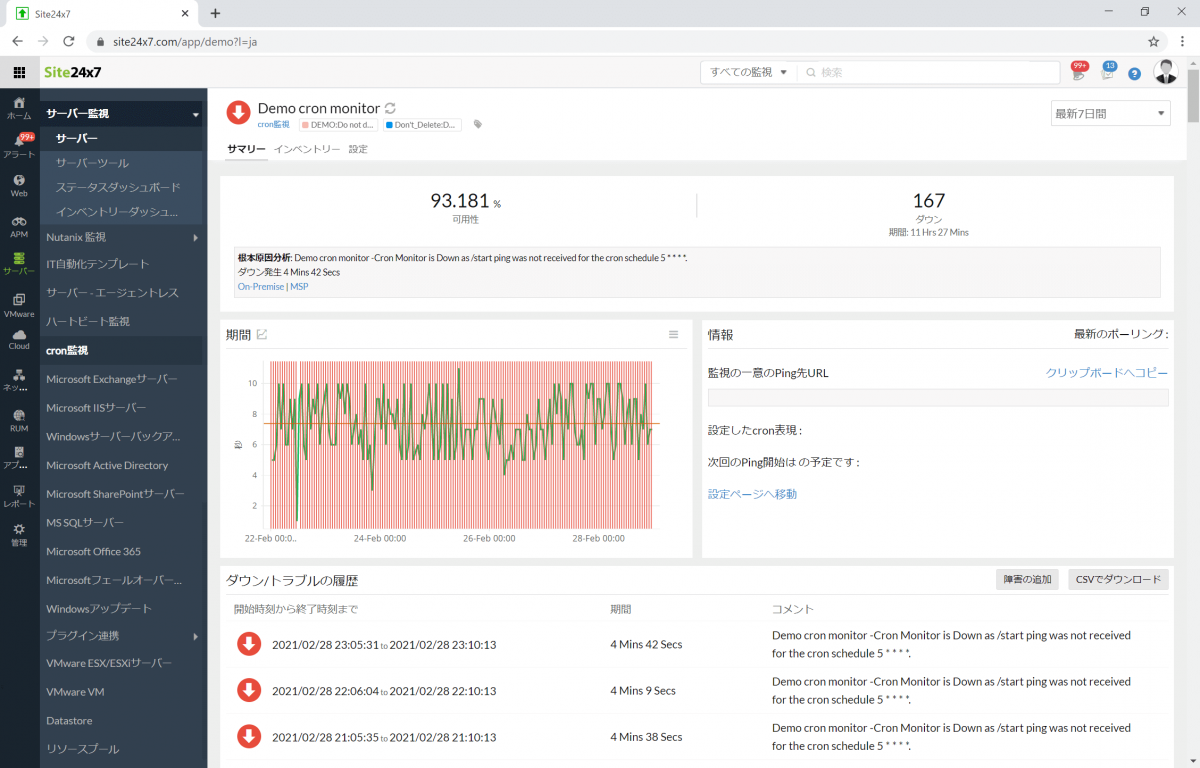This screenshot has width=1200, height=768.
Task: Reload the browser page
Action: tap(69, 42)
